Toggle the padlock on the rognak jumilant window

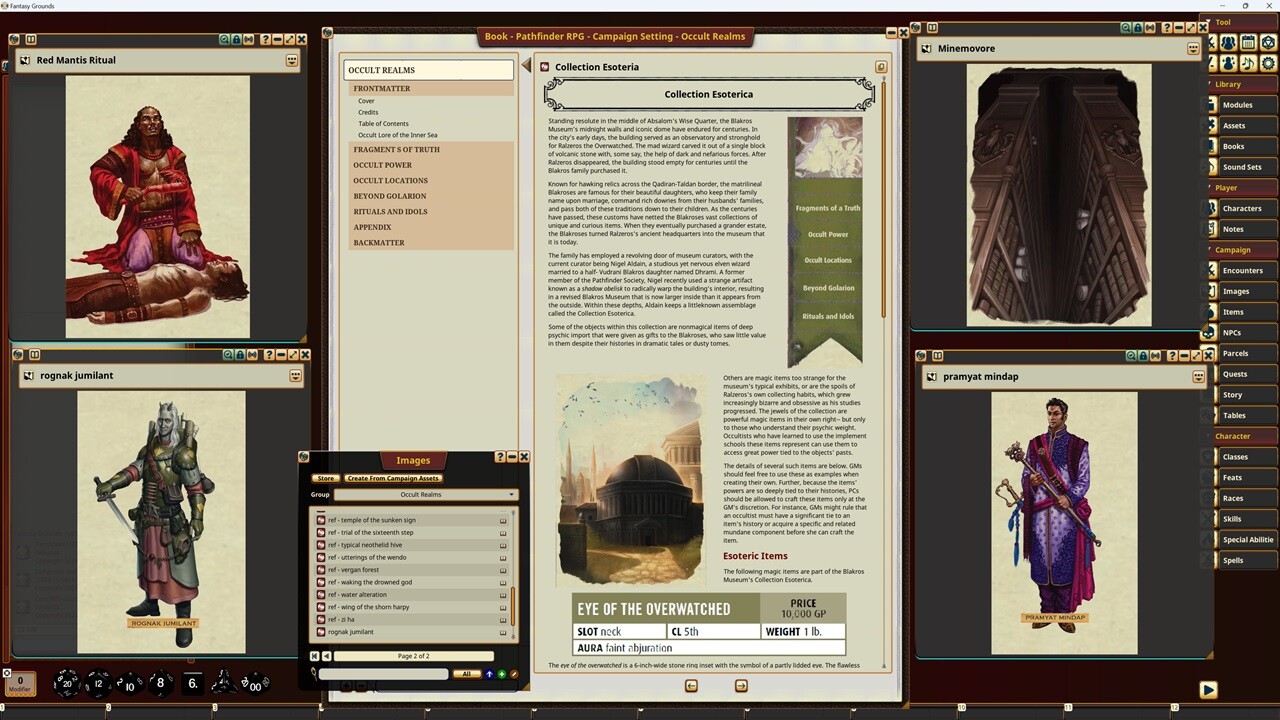(240, 354)
